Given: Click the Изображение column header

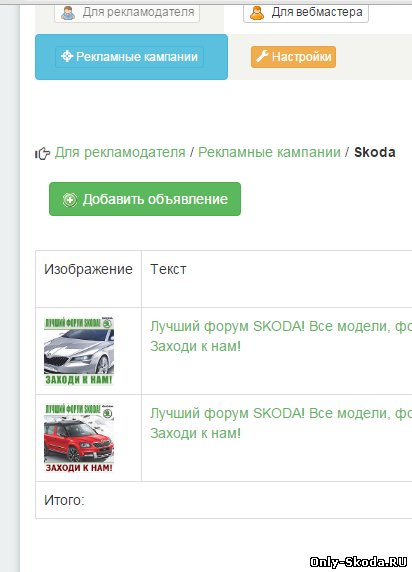Looking at the screenshot, I should [88, 269].
